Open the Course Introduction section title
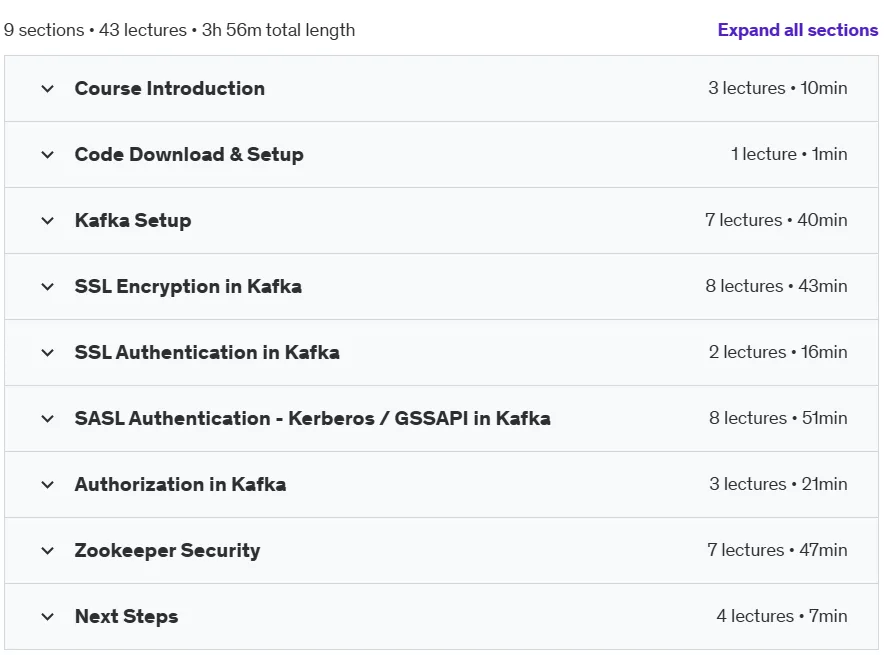The image size is (884, 655). (170, 88)
